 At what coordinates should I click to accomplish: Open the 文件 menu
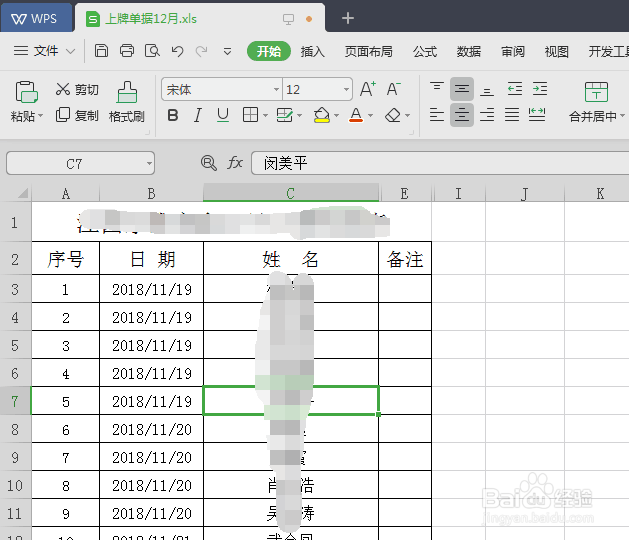(44, 51)
